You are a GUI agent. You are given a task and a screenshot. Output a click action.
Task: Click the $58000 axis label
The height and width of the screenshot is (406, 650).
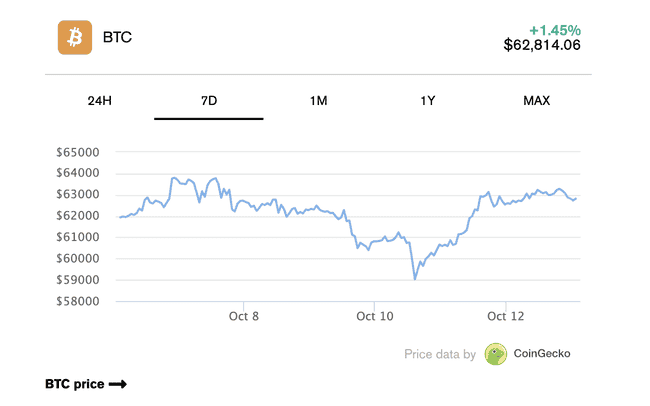[x=79, y=301]
